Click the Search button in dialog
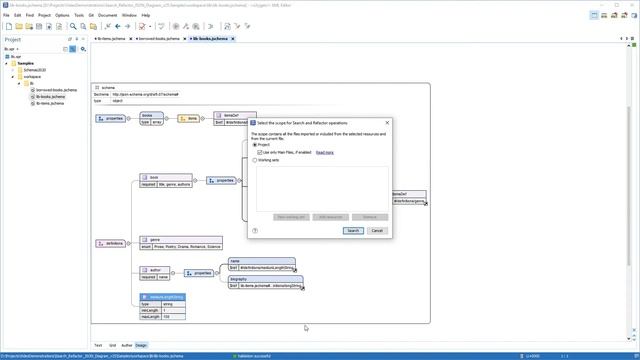The height and width of the screenshot is (360, 640). point(353,231)
